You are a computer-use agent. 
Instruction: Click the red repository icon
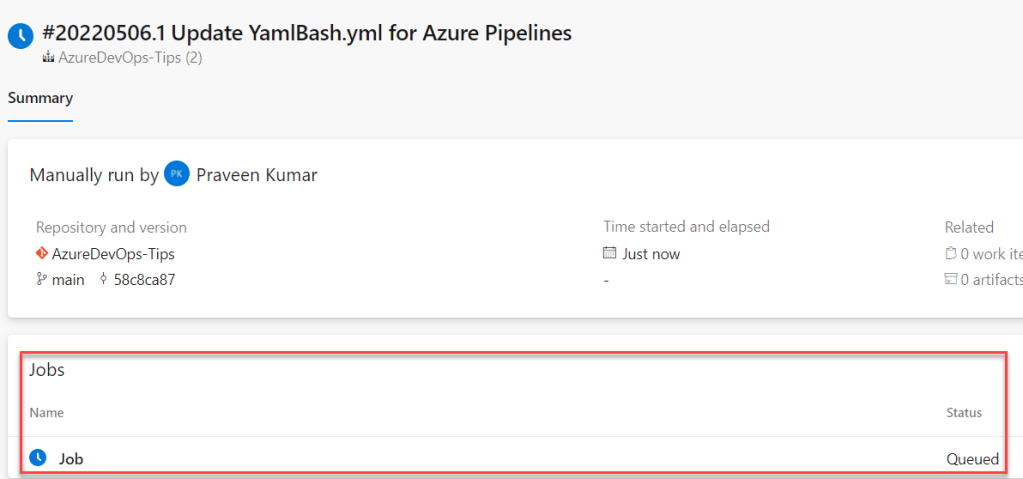coord(42,254)
